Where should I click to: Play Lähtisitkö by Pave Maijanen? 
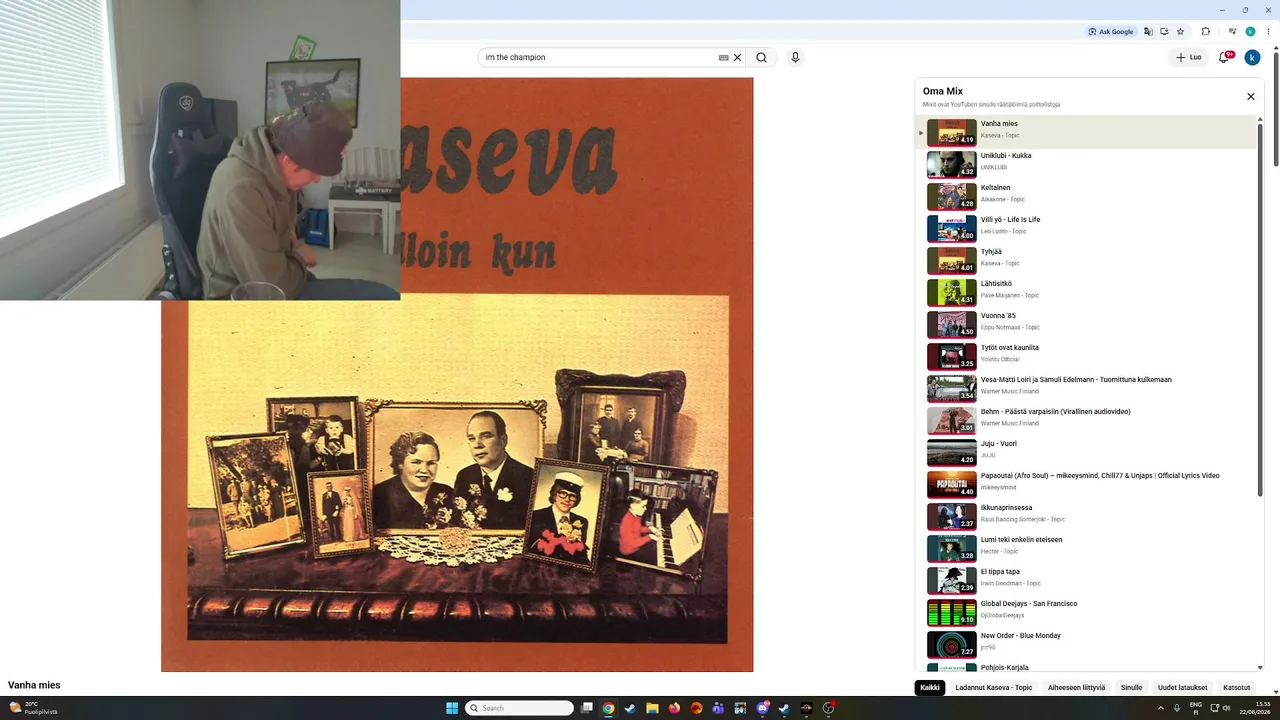[x=1086, y=293]
